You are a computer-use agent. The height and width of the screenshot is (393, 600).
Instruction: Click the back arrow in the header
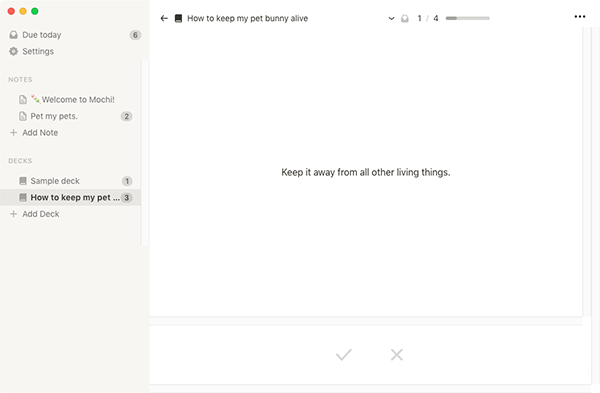(x=164, y=18)
